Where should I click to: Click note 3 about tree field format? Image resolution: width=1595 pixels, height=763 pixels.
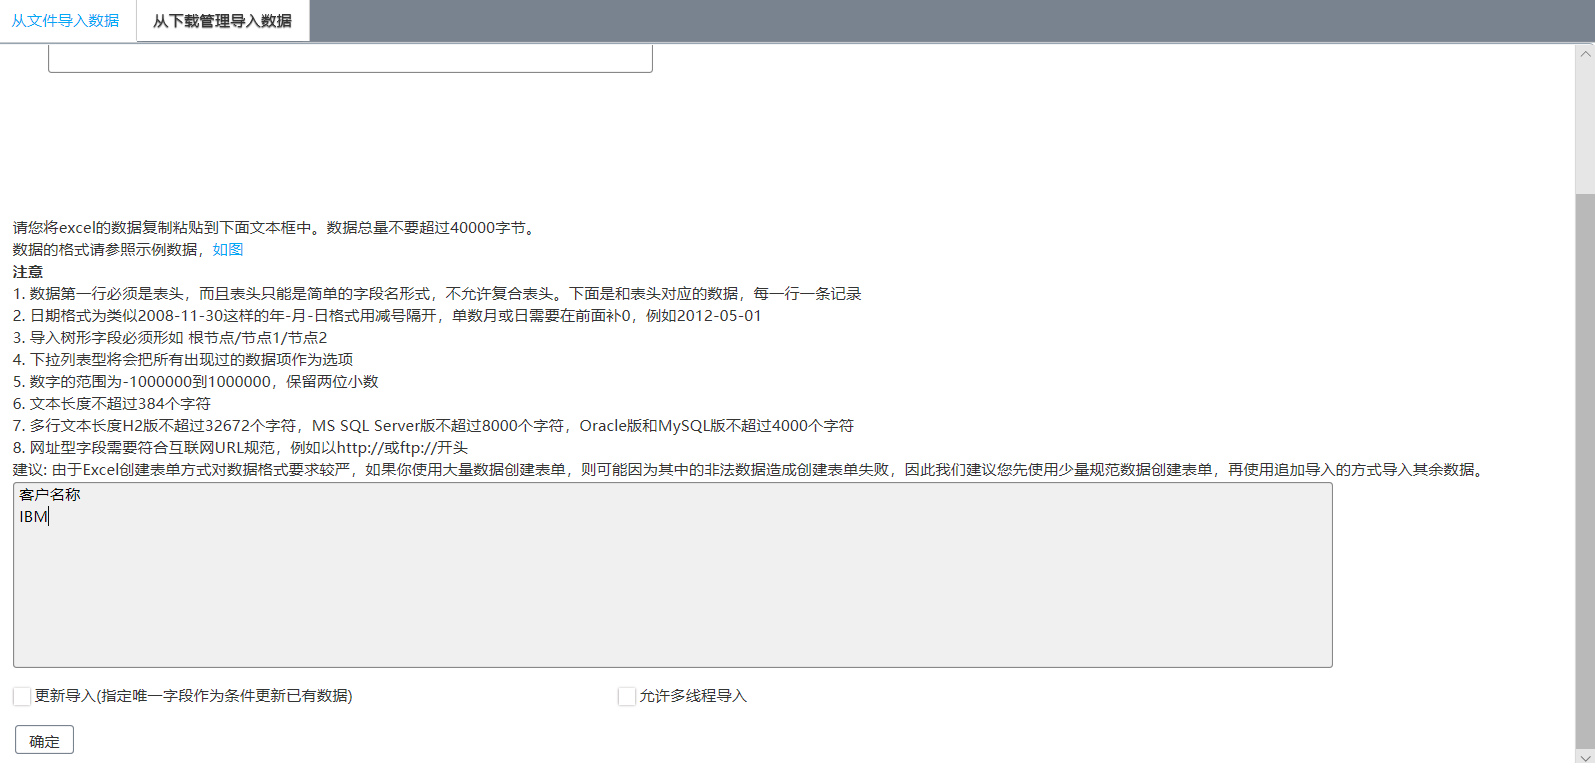(x=170, y=338)
